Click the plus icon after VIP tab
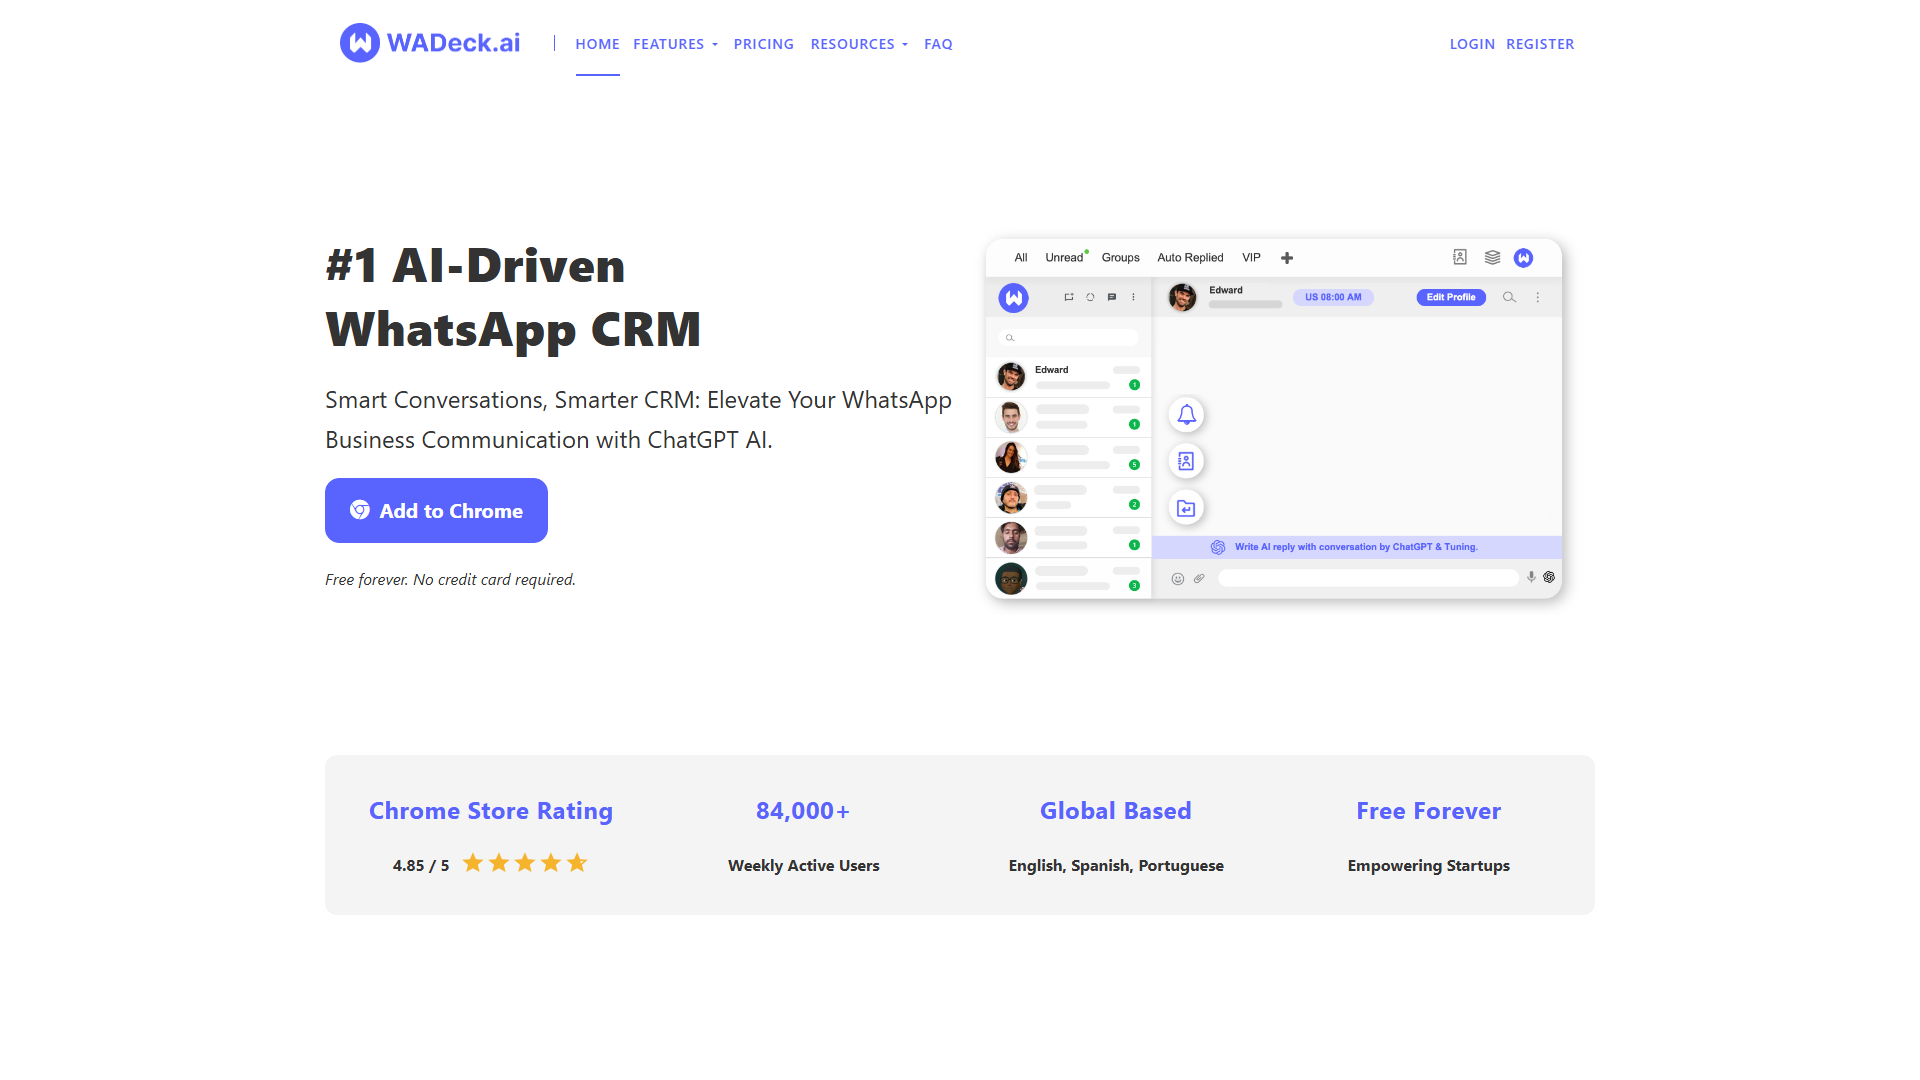 point(1287,258)
